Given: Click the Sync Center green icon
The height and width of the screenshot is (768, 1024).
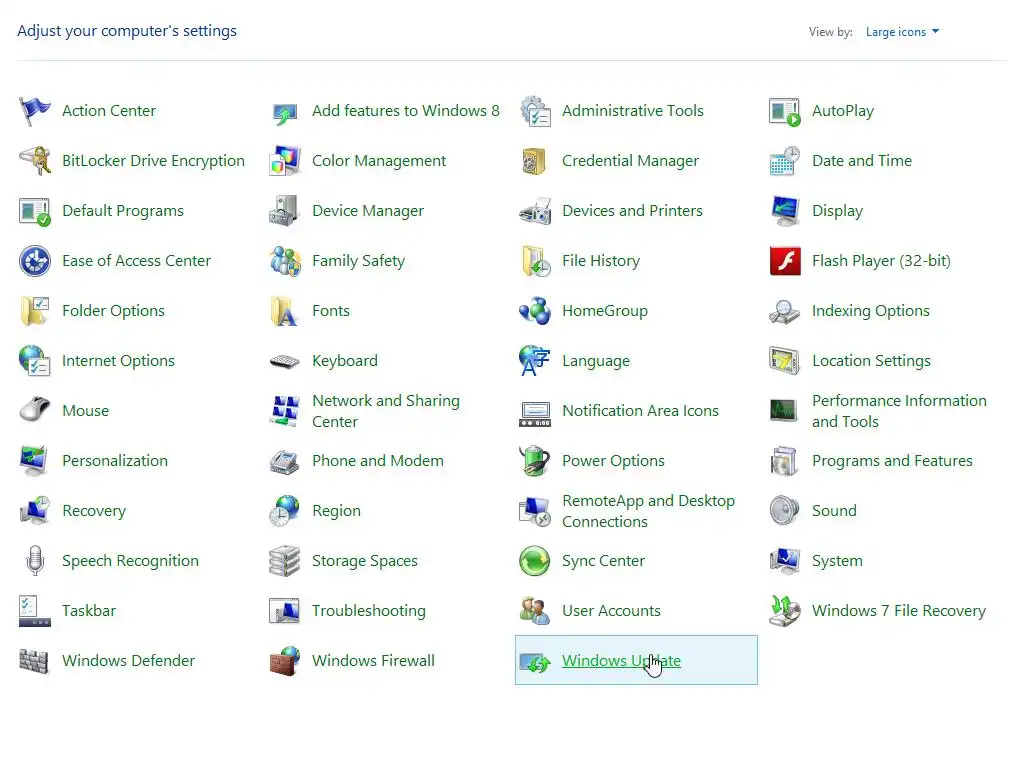Looking at the screenshot, I should point(535,561).
